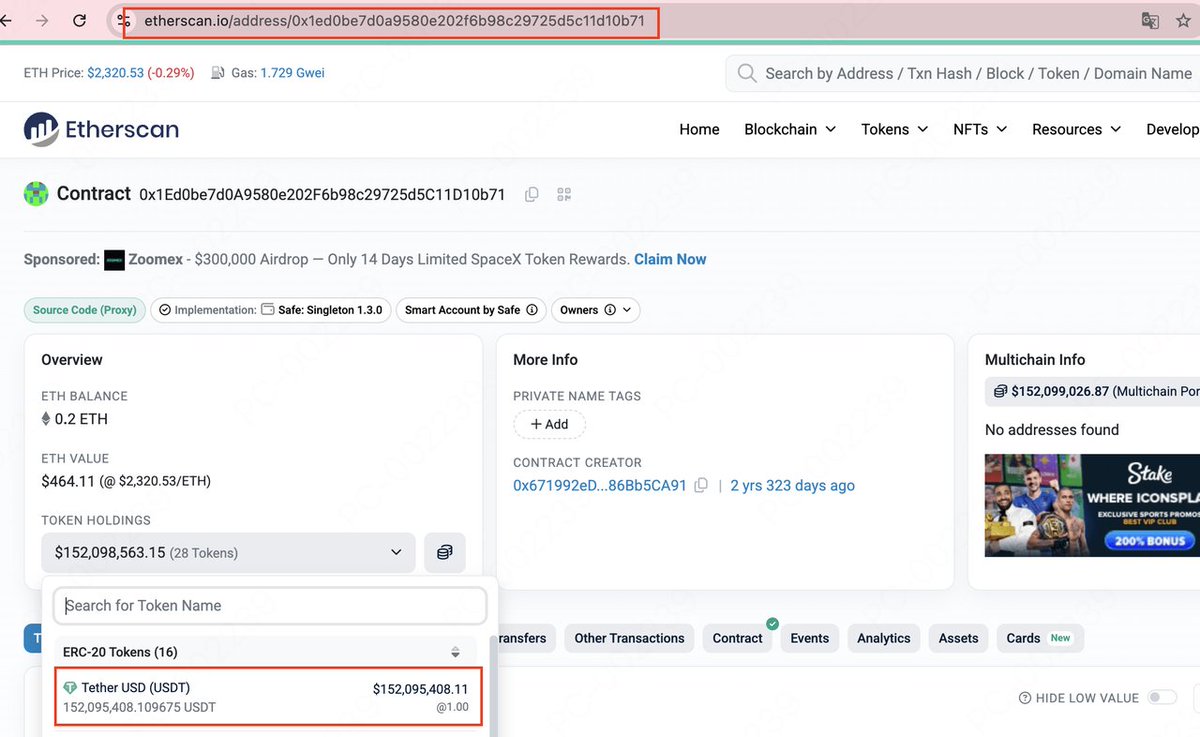Expand the Tokens menu
Image resolution: width=1200 pixels, height=737 pixels.
click(x=895, y=129)
